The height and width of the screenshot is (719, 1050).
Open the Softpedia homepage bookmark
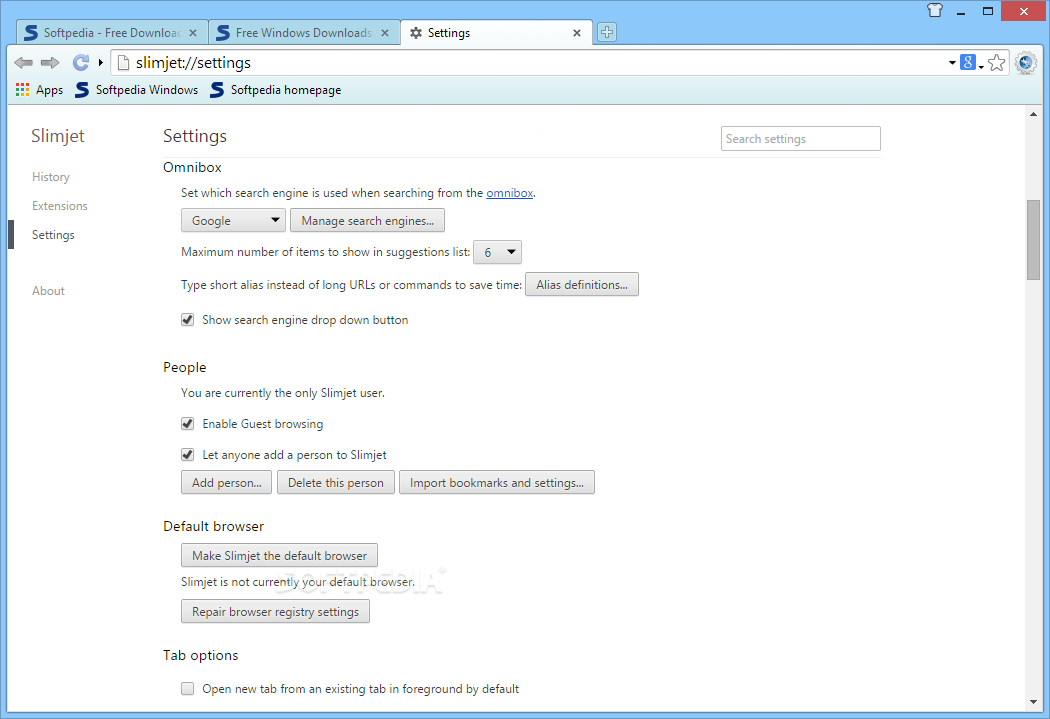(276, 90)
